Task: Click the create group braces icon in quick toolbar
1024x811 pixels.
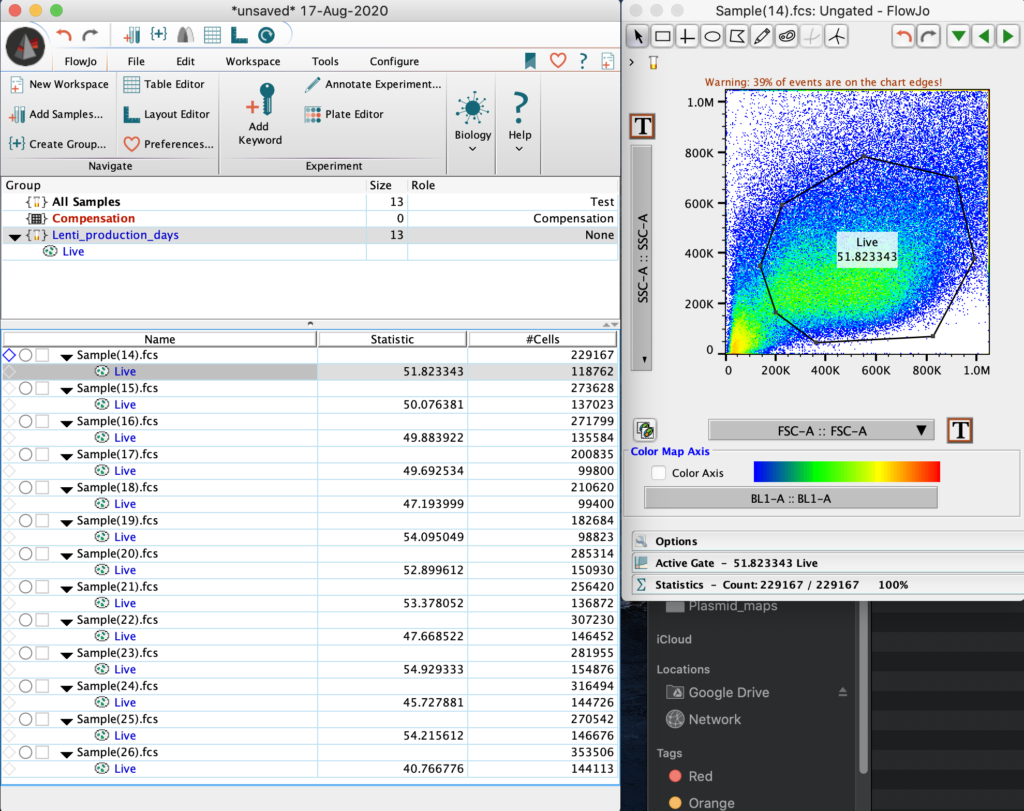Action: 159,35
